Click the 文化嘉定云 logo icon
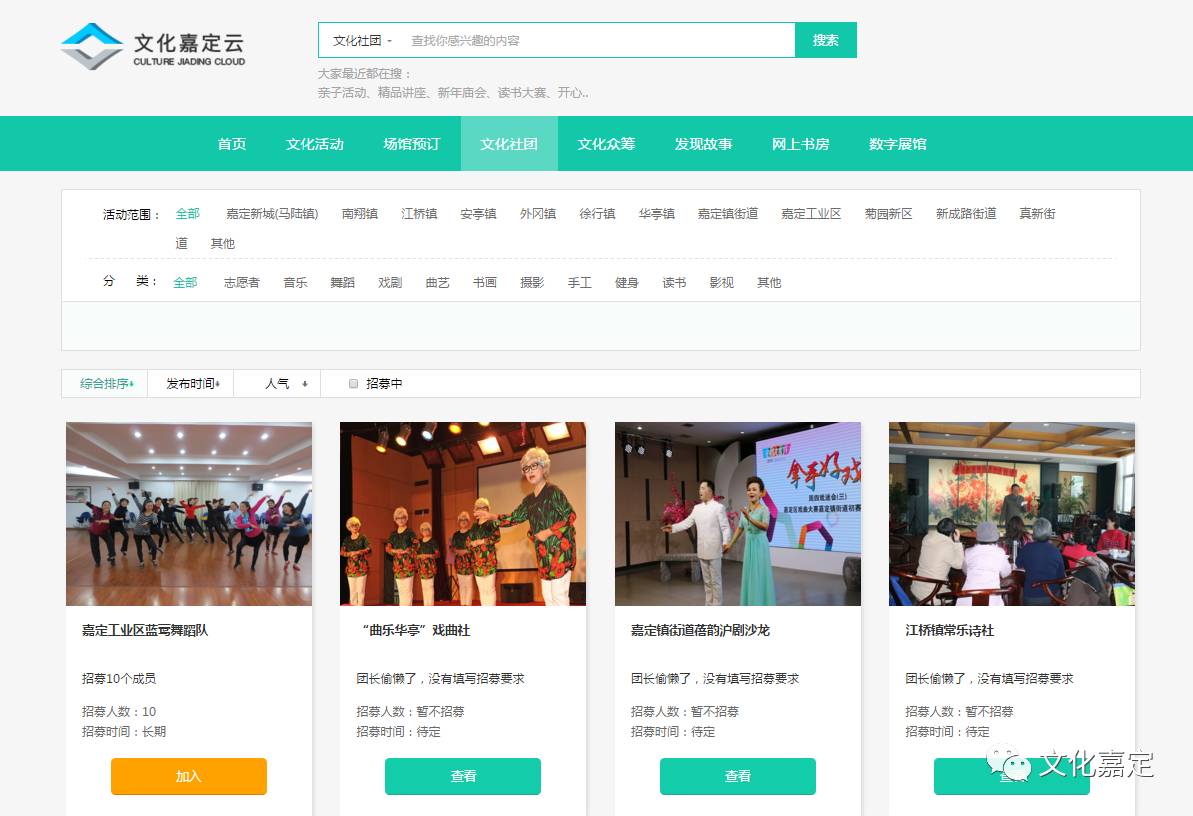 tap(91, 46)
